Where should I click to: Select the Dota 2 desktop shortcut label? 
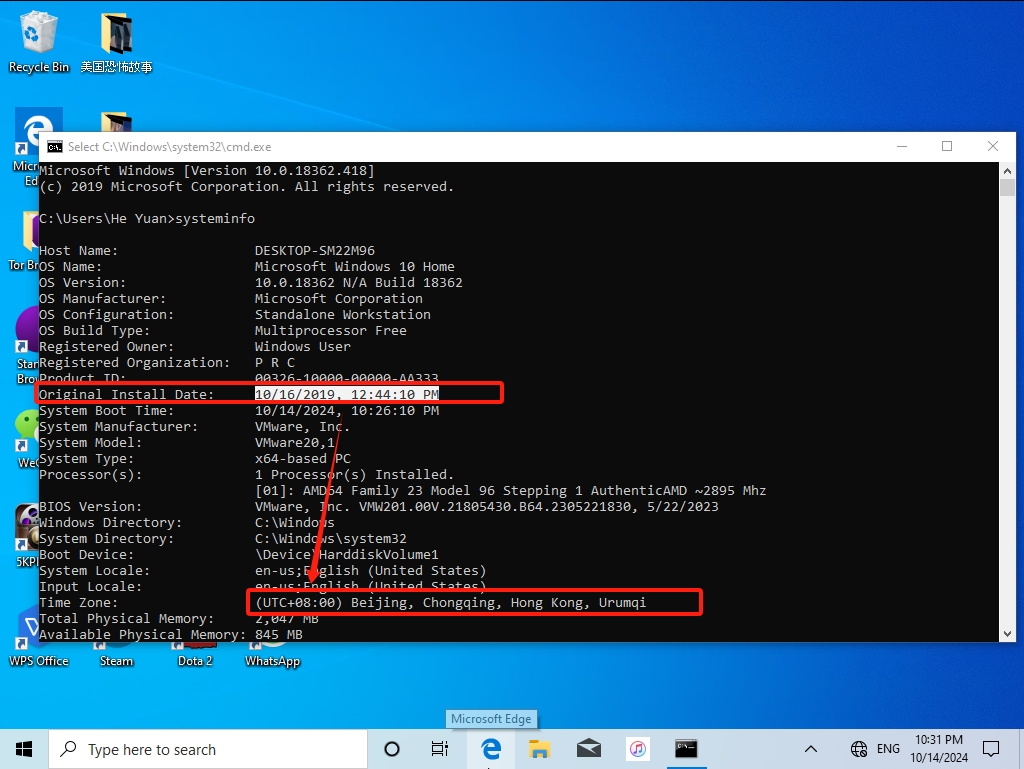pyautogui.click(x=195, y=661)
